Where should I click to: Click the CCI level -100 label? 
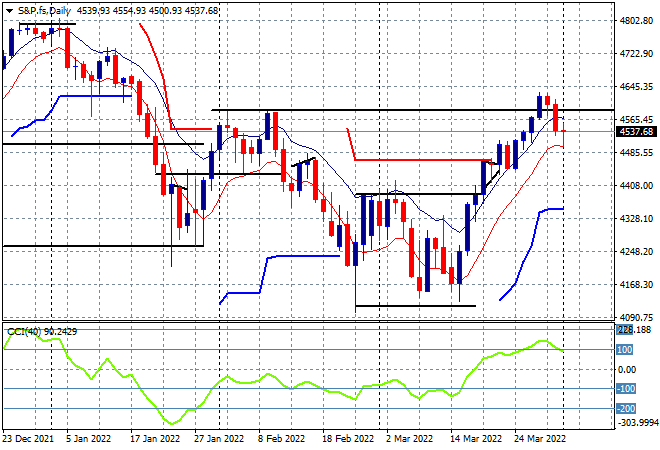(x=626, y=389)
